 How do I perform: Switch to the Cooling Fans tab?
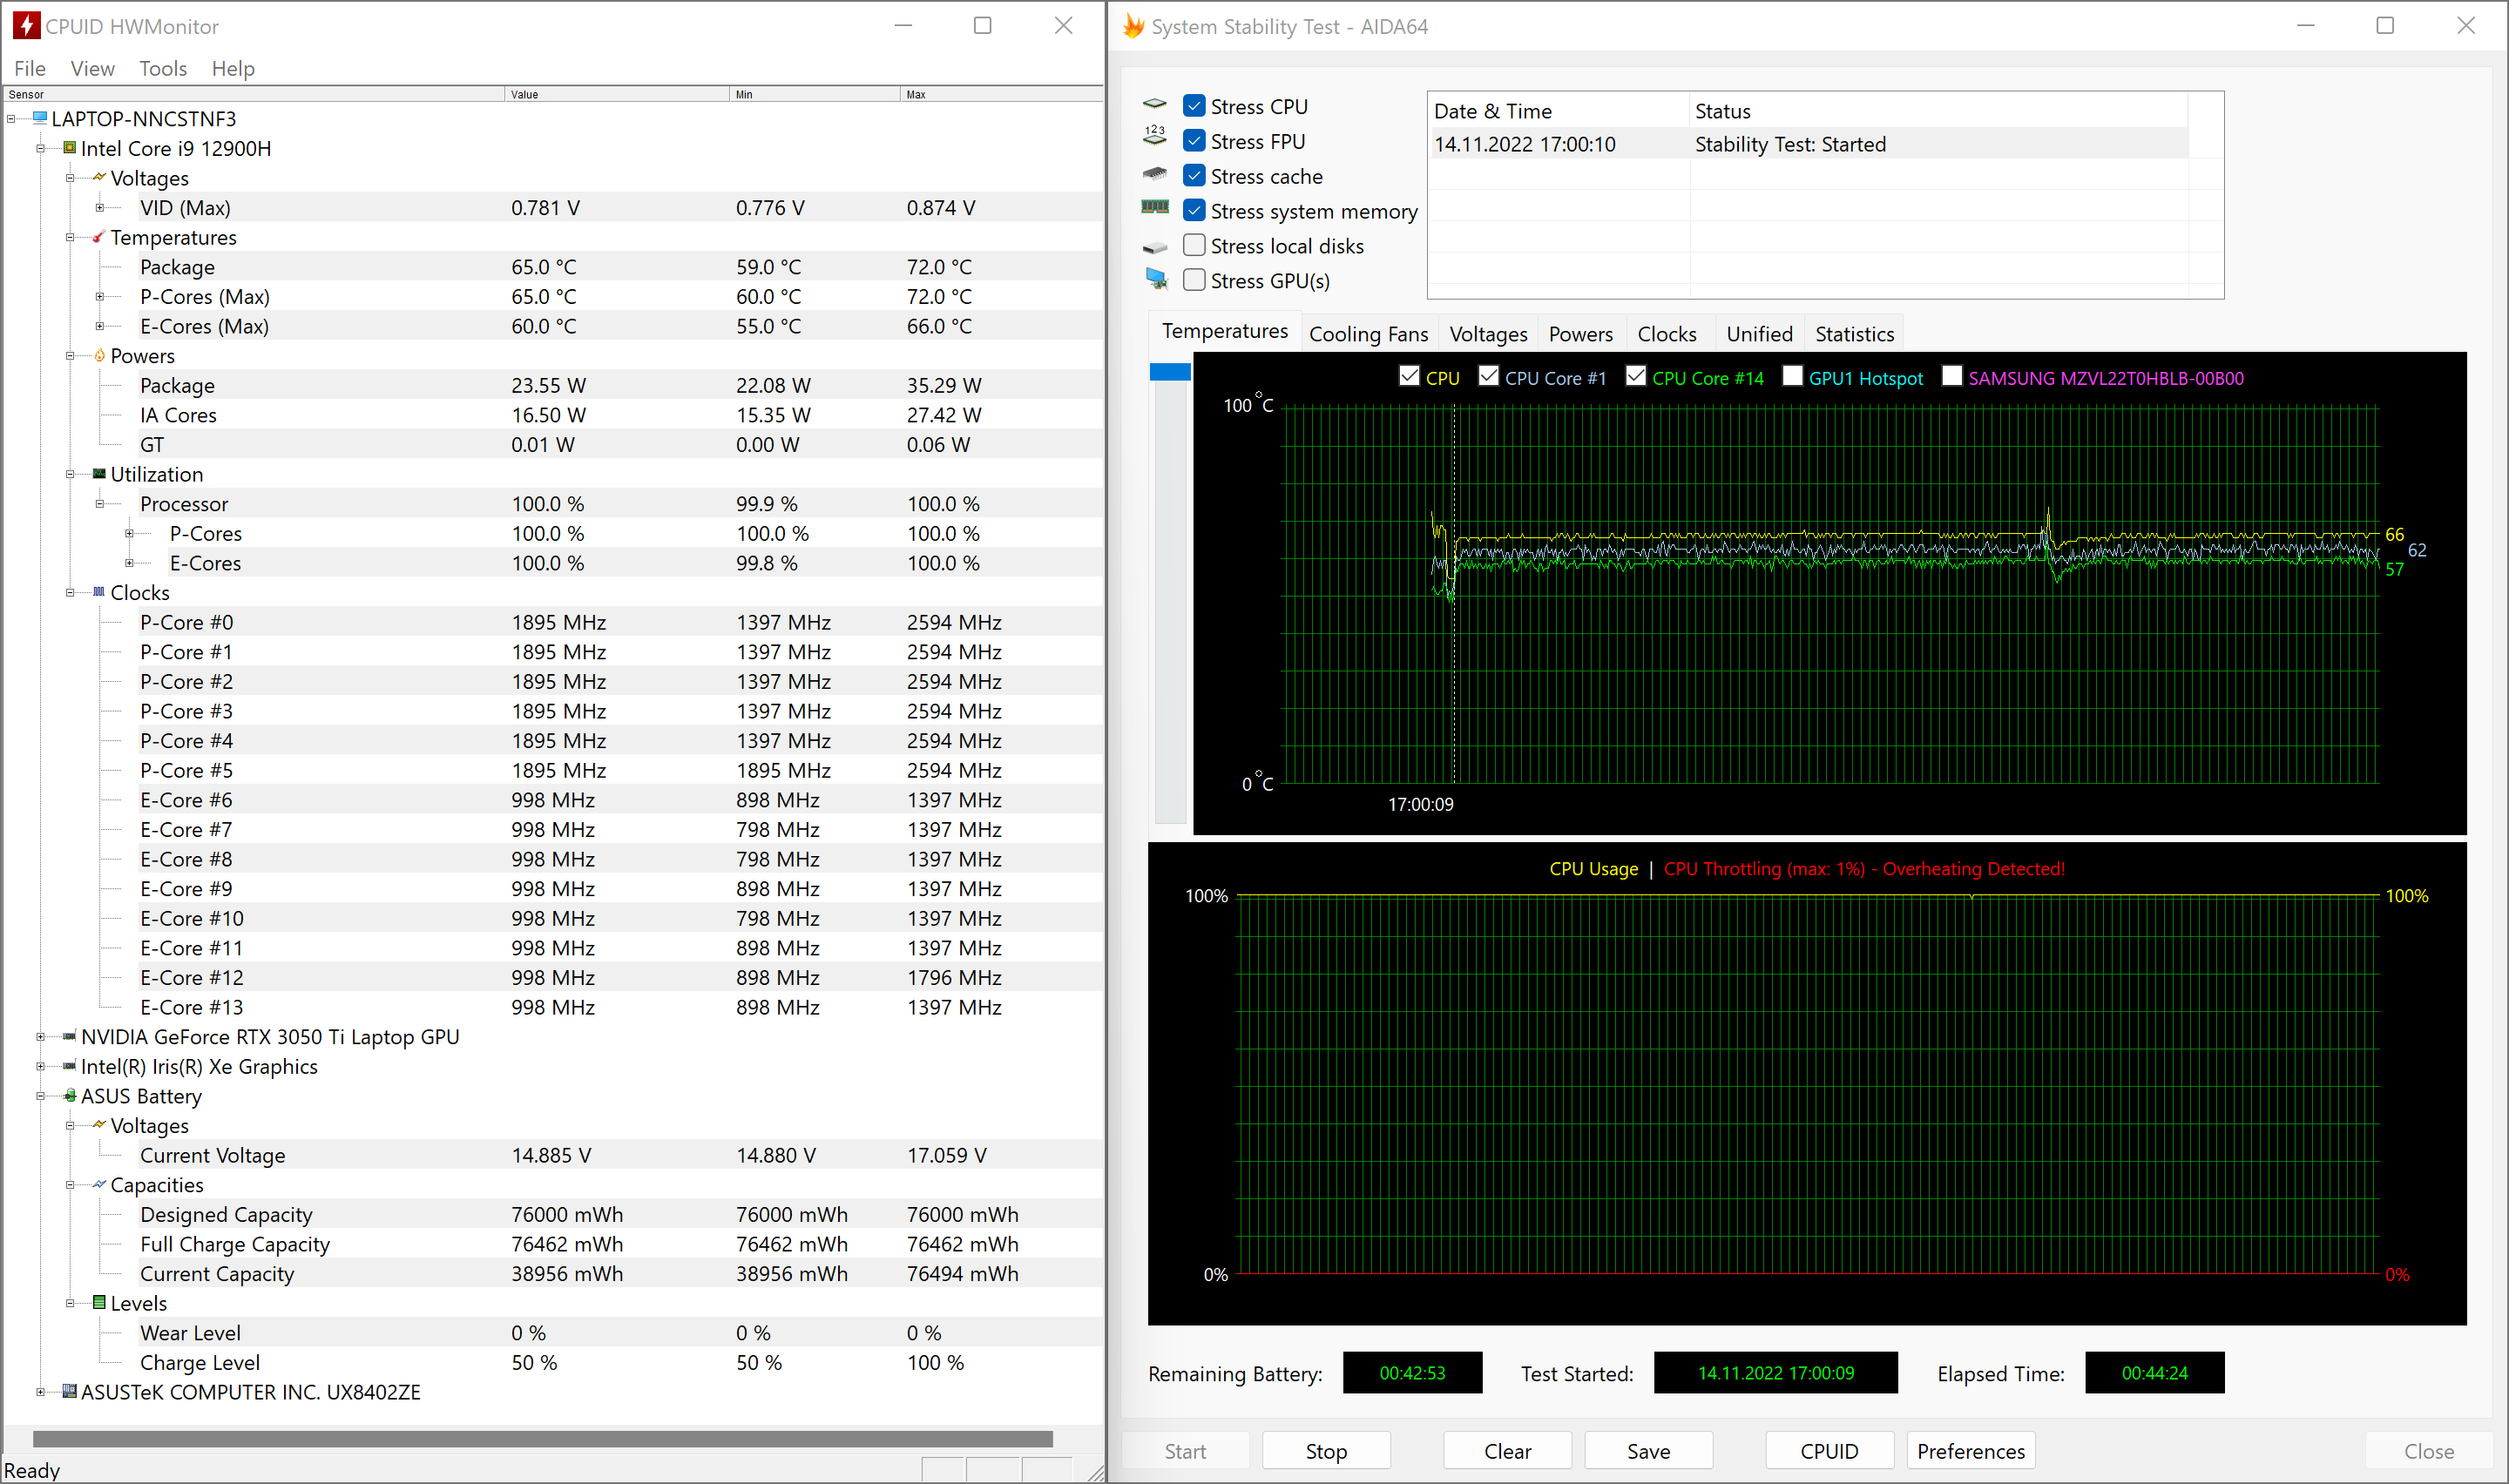click(1367, 334)
